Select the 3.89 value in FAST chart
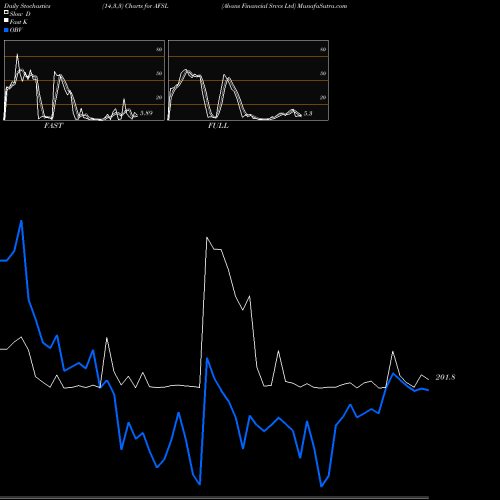Image resolution: width=500 pixels, height=500 pixels. (x=146, y=113)
